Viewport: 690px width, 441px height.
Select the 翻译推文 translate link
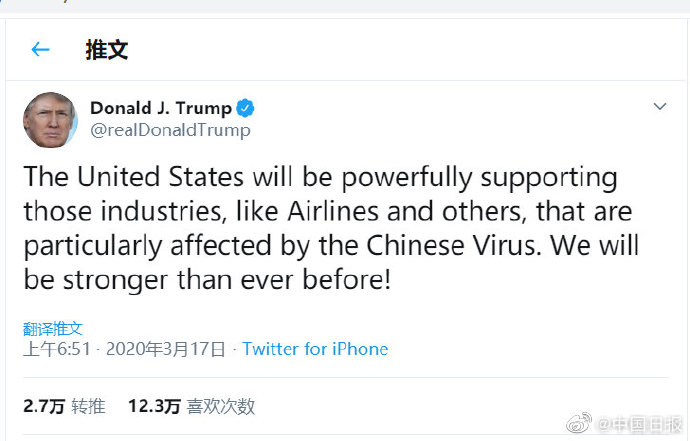coord(52,328)
